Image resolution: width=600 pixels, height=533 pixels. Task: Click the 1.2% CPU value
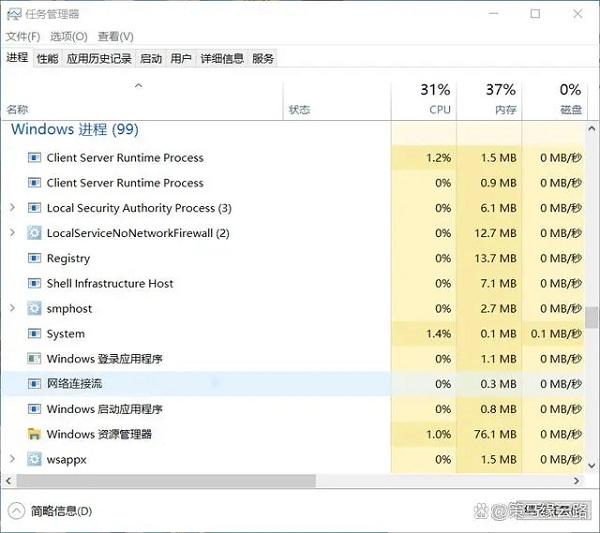tap(439, 158)
